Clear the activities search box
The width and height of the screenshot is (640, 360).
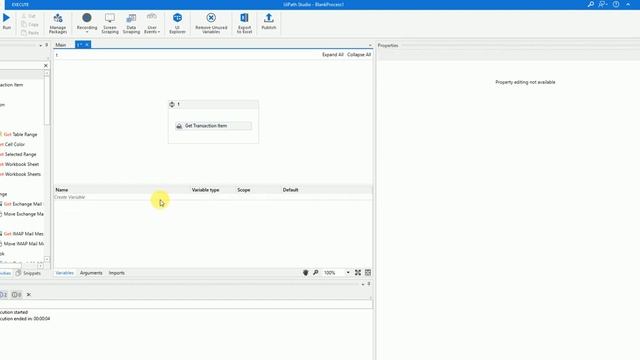click(x=46, y=66)
